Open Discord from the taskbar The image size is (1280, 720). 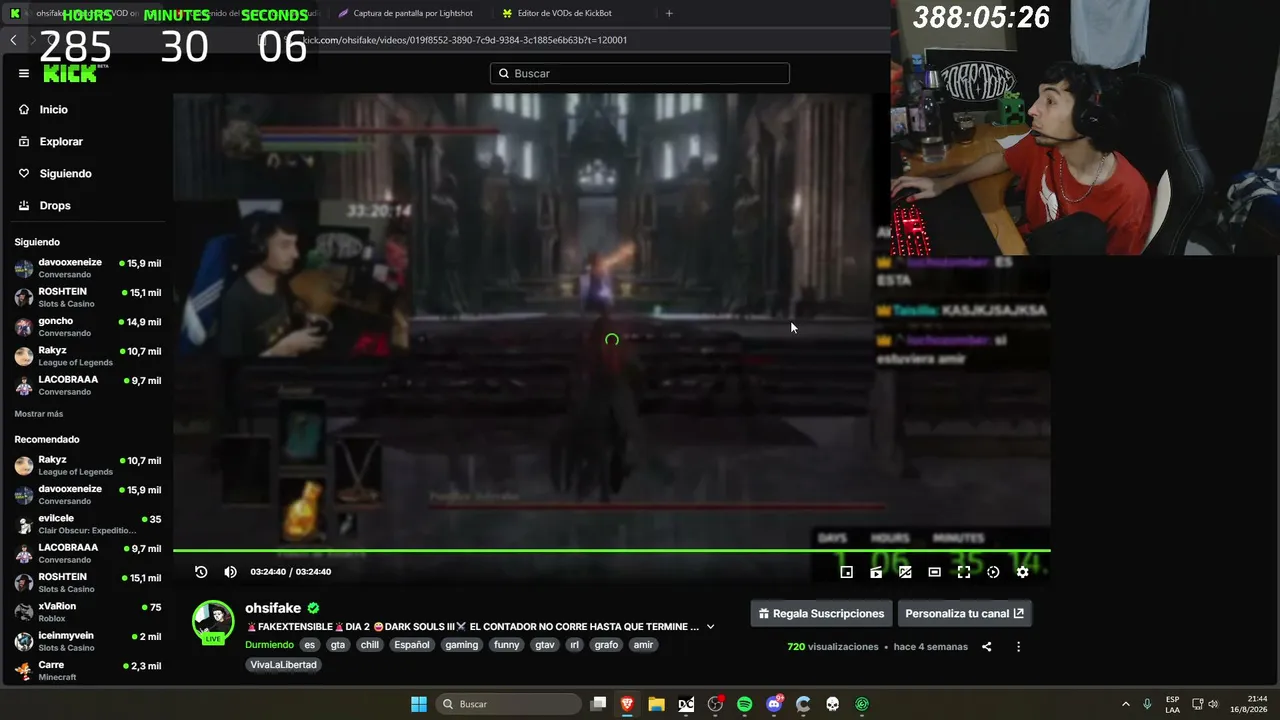(774, 704)
